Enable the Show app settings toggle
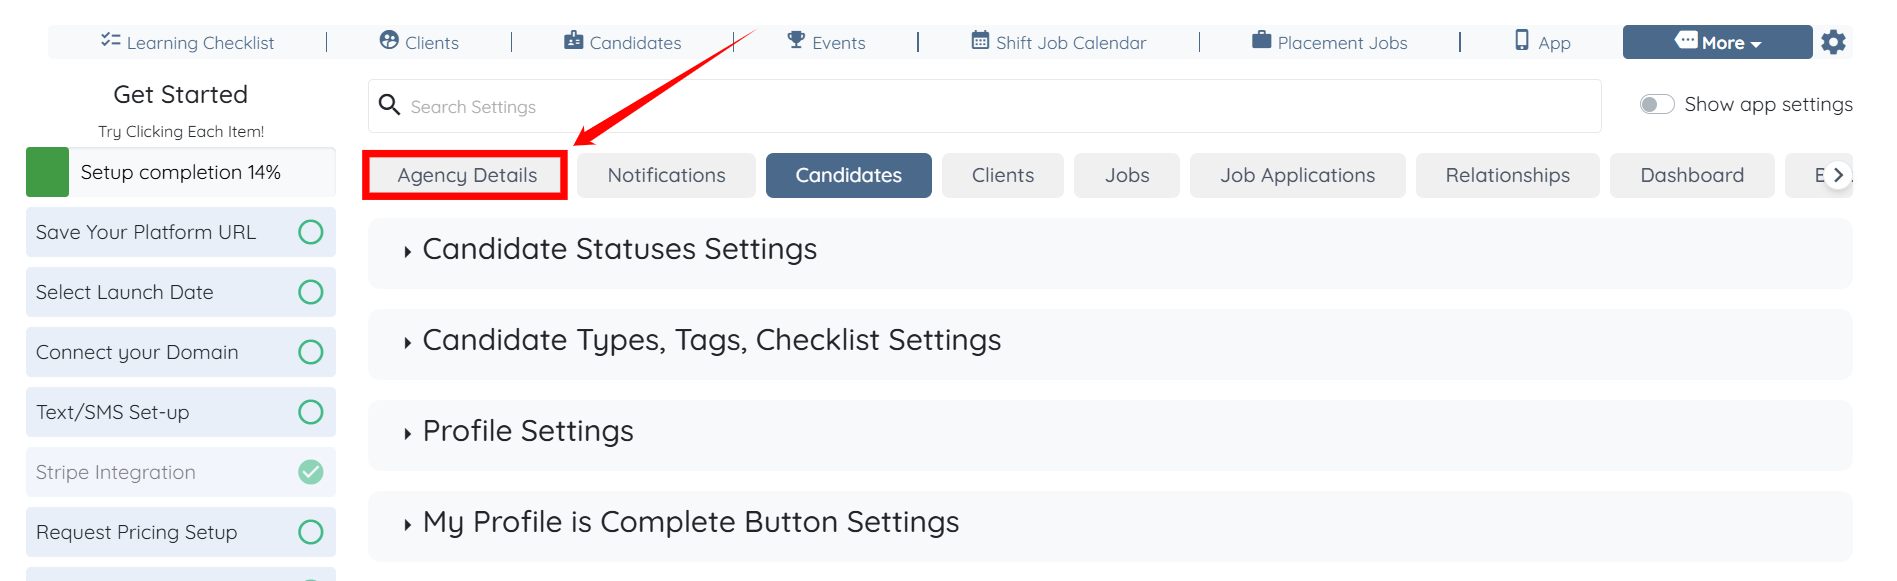Image resolution: width=1897 pixels, height=581 pixels. pos(1657,105)
